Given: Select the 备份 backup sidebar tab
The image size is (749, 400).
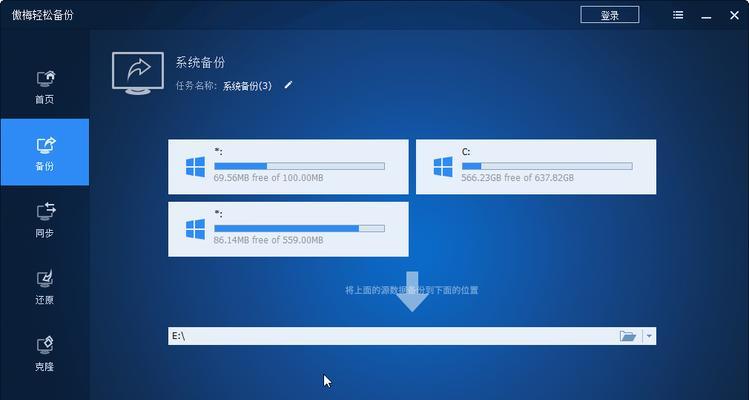Looking at the screenshot, I should [45, 152].
